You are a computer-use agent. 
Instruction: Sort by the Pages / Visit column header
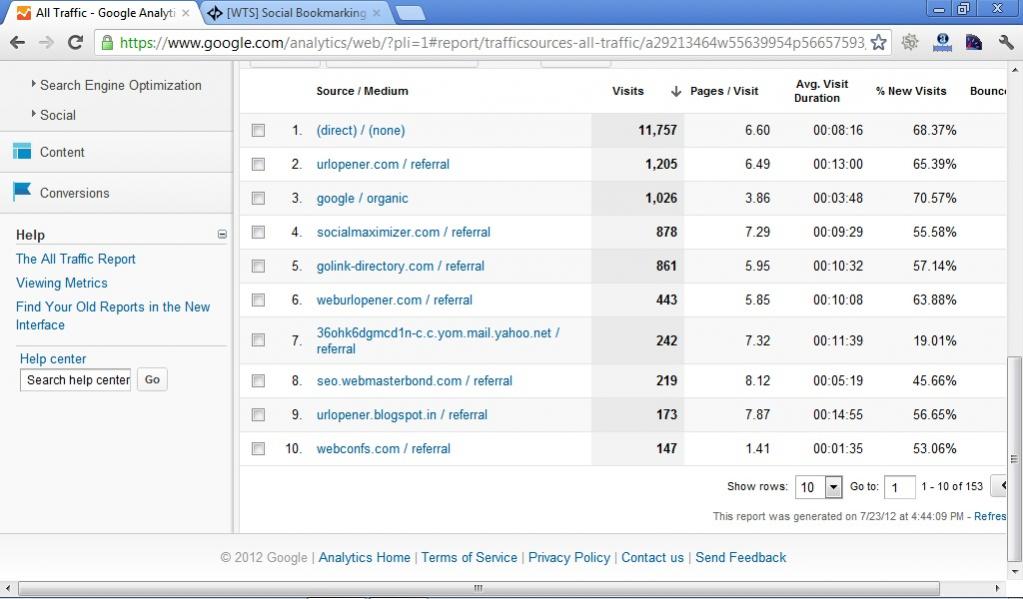724,91
